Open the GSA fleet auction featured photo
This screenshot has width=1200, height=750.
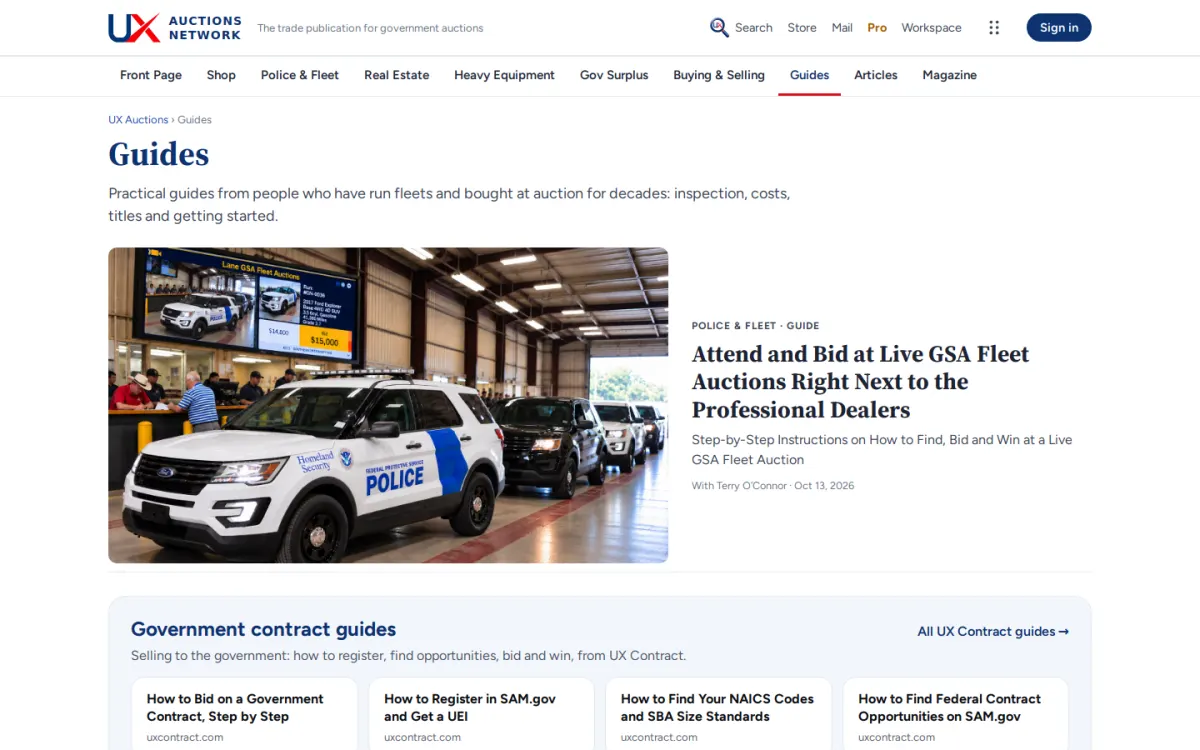coord(388,405)
